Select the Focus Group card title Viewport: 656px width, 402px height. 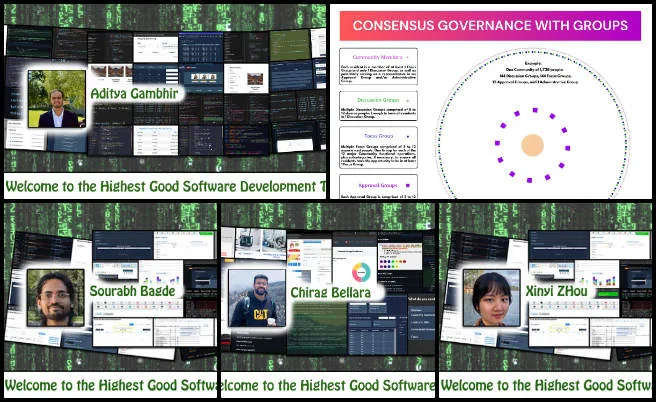click(379, 136)
